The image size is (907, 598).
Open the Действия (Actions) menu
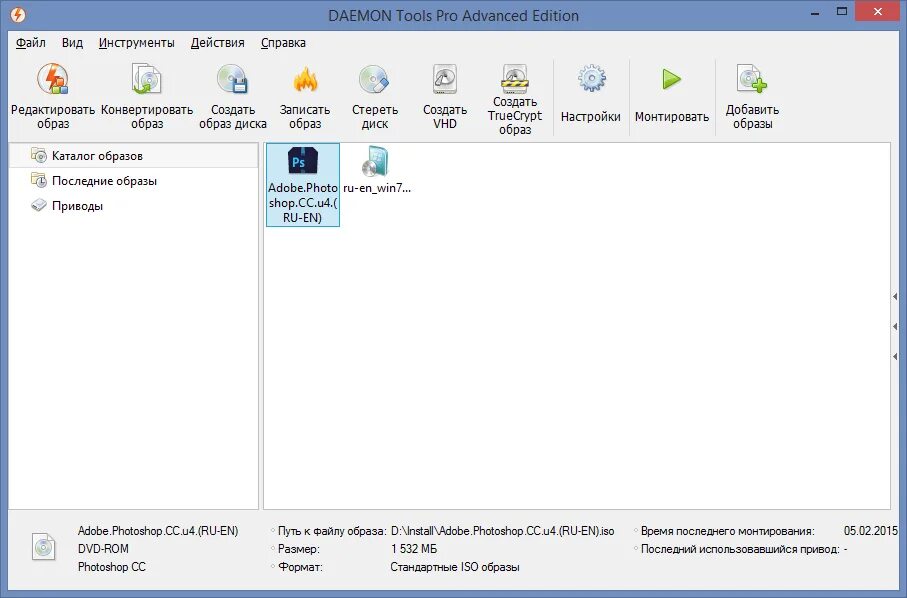[217, 43]
